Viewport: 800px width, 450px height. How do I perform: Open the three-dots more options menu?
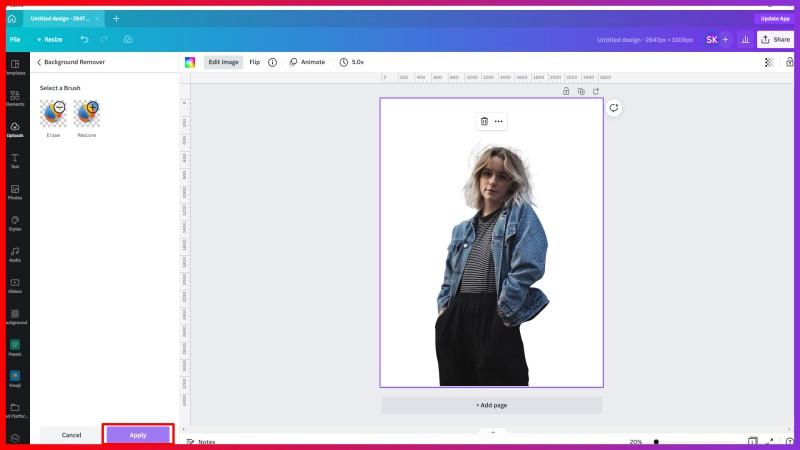coord(498,121)
